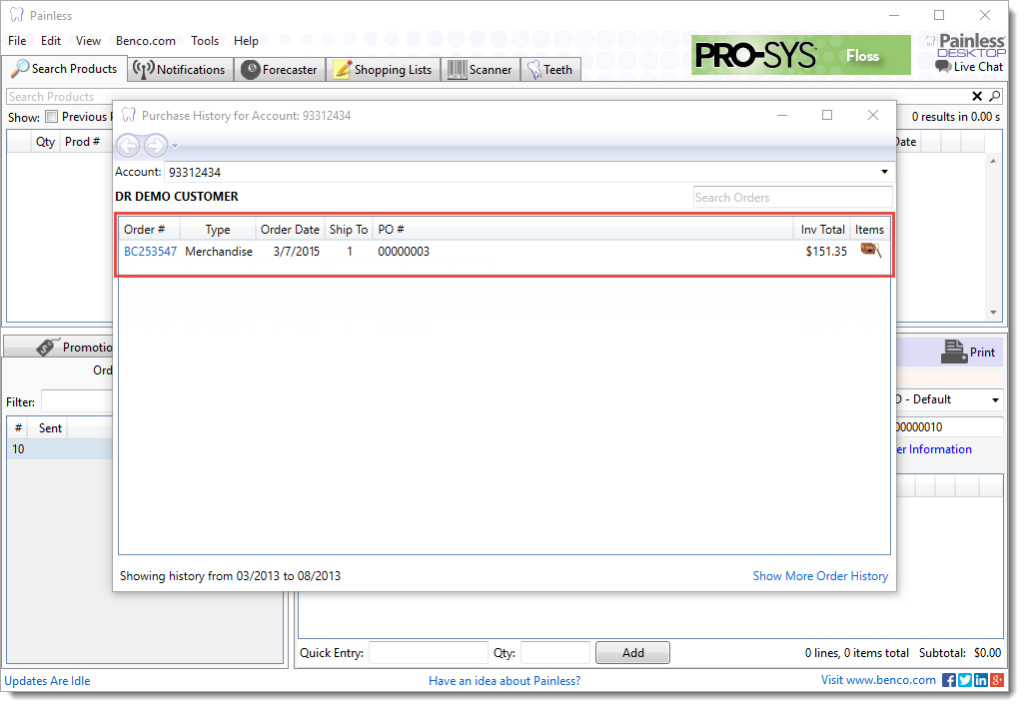The image size is (1024, 707).
Task: Open the Benco.com menu
Action: (145, 41)
